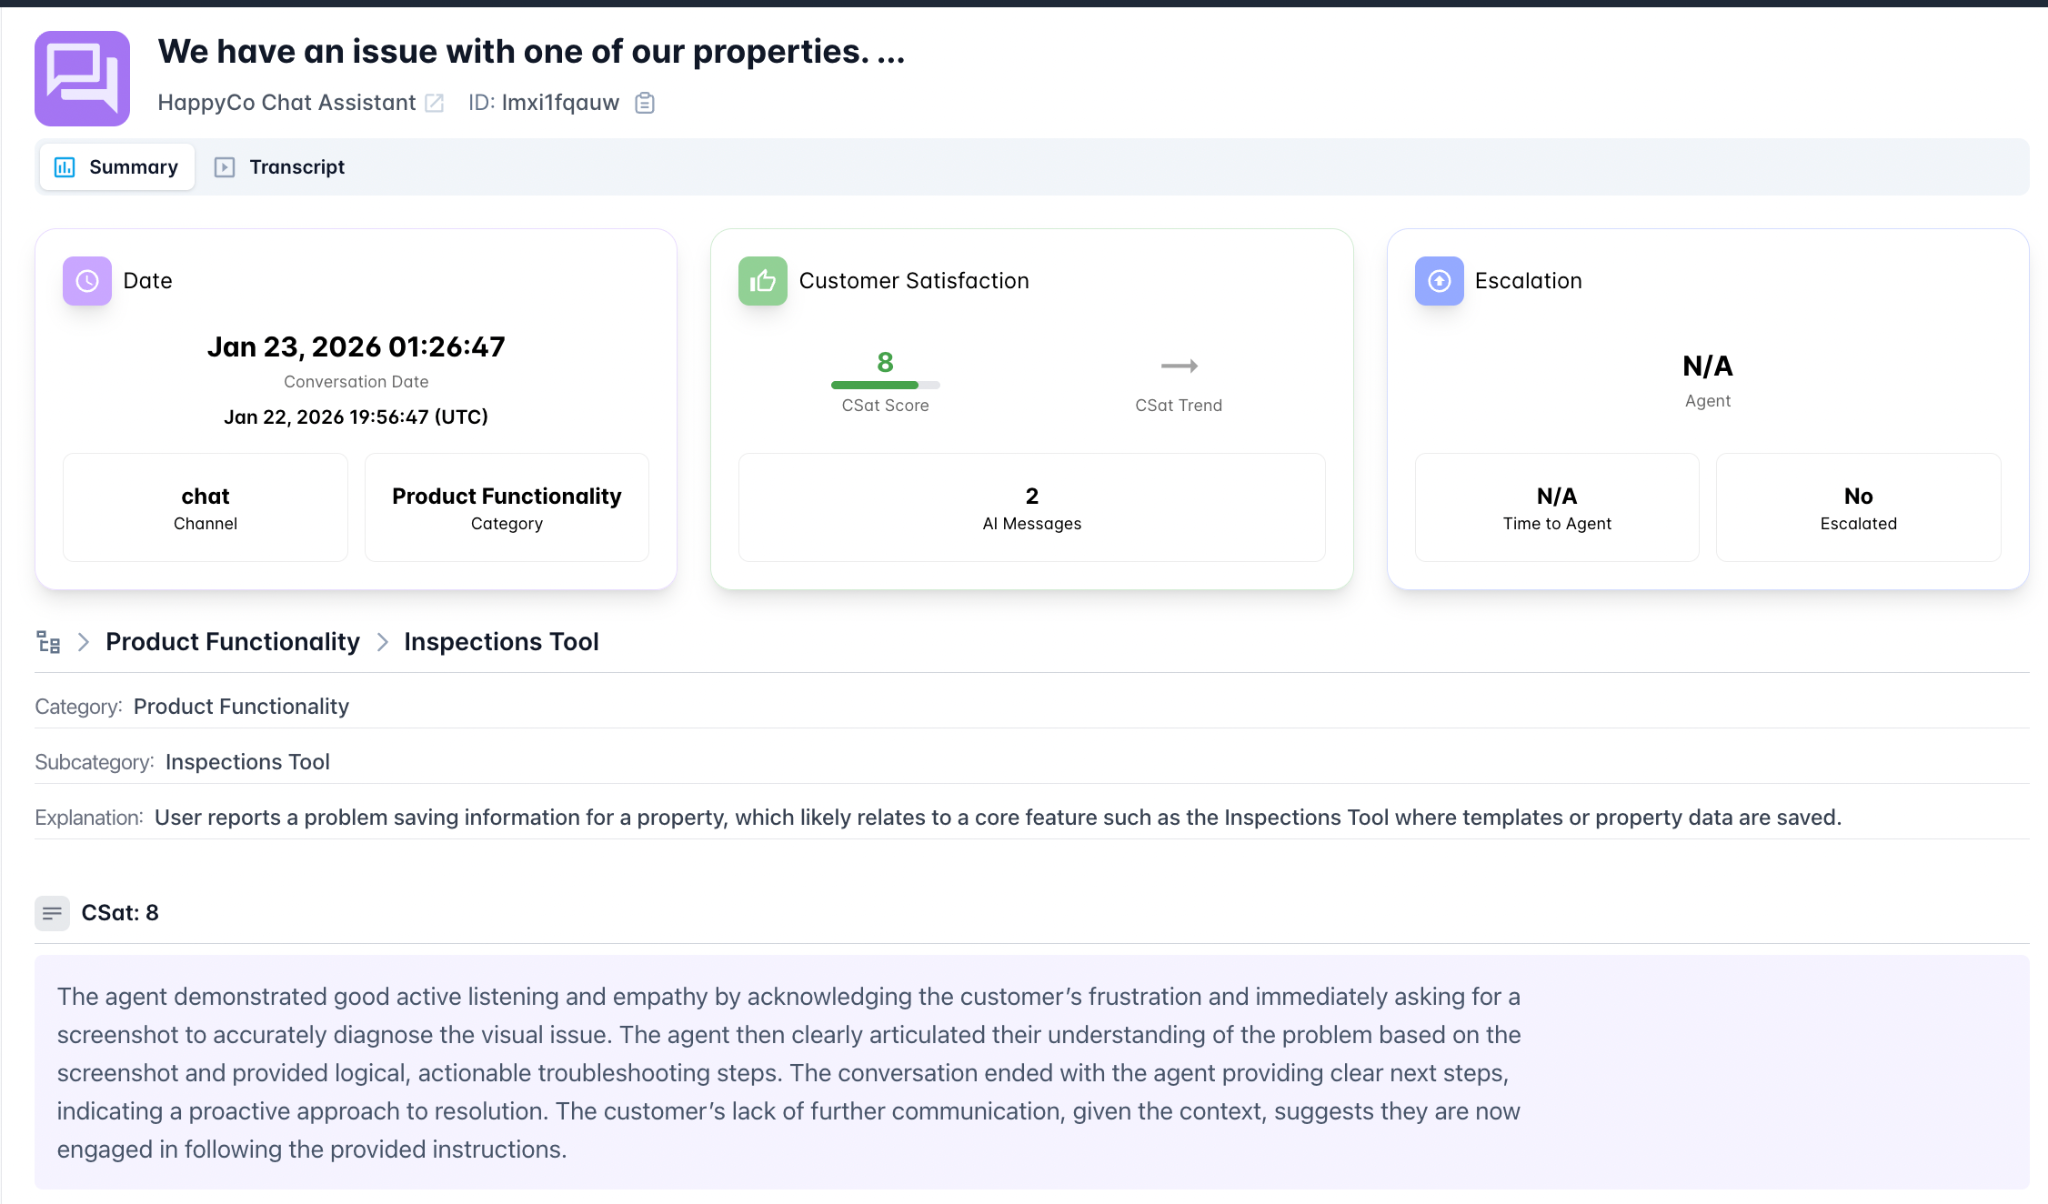Click the Customer Satisfaction thumbs-up icon

coord(763,281)
